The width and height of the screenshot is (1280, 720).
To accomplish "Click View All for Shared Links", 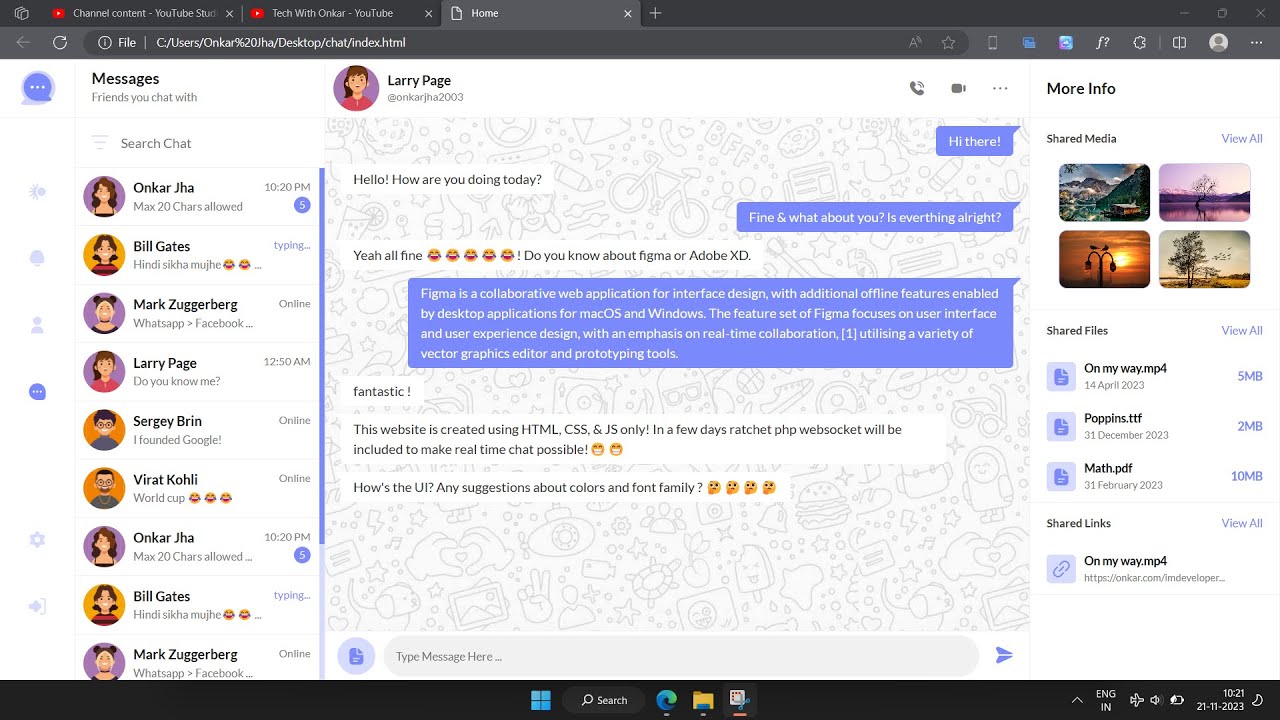I will (x=1241, y=523).
